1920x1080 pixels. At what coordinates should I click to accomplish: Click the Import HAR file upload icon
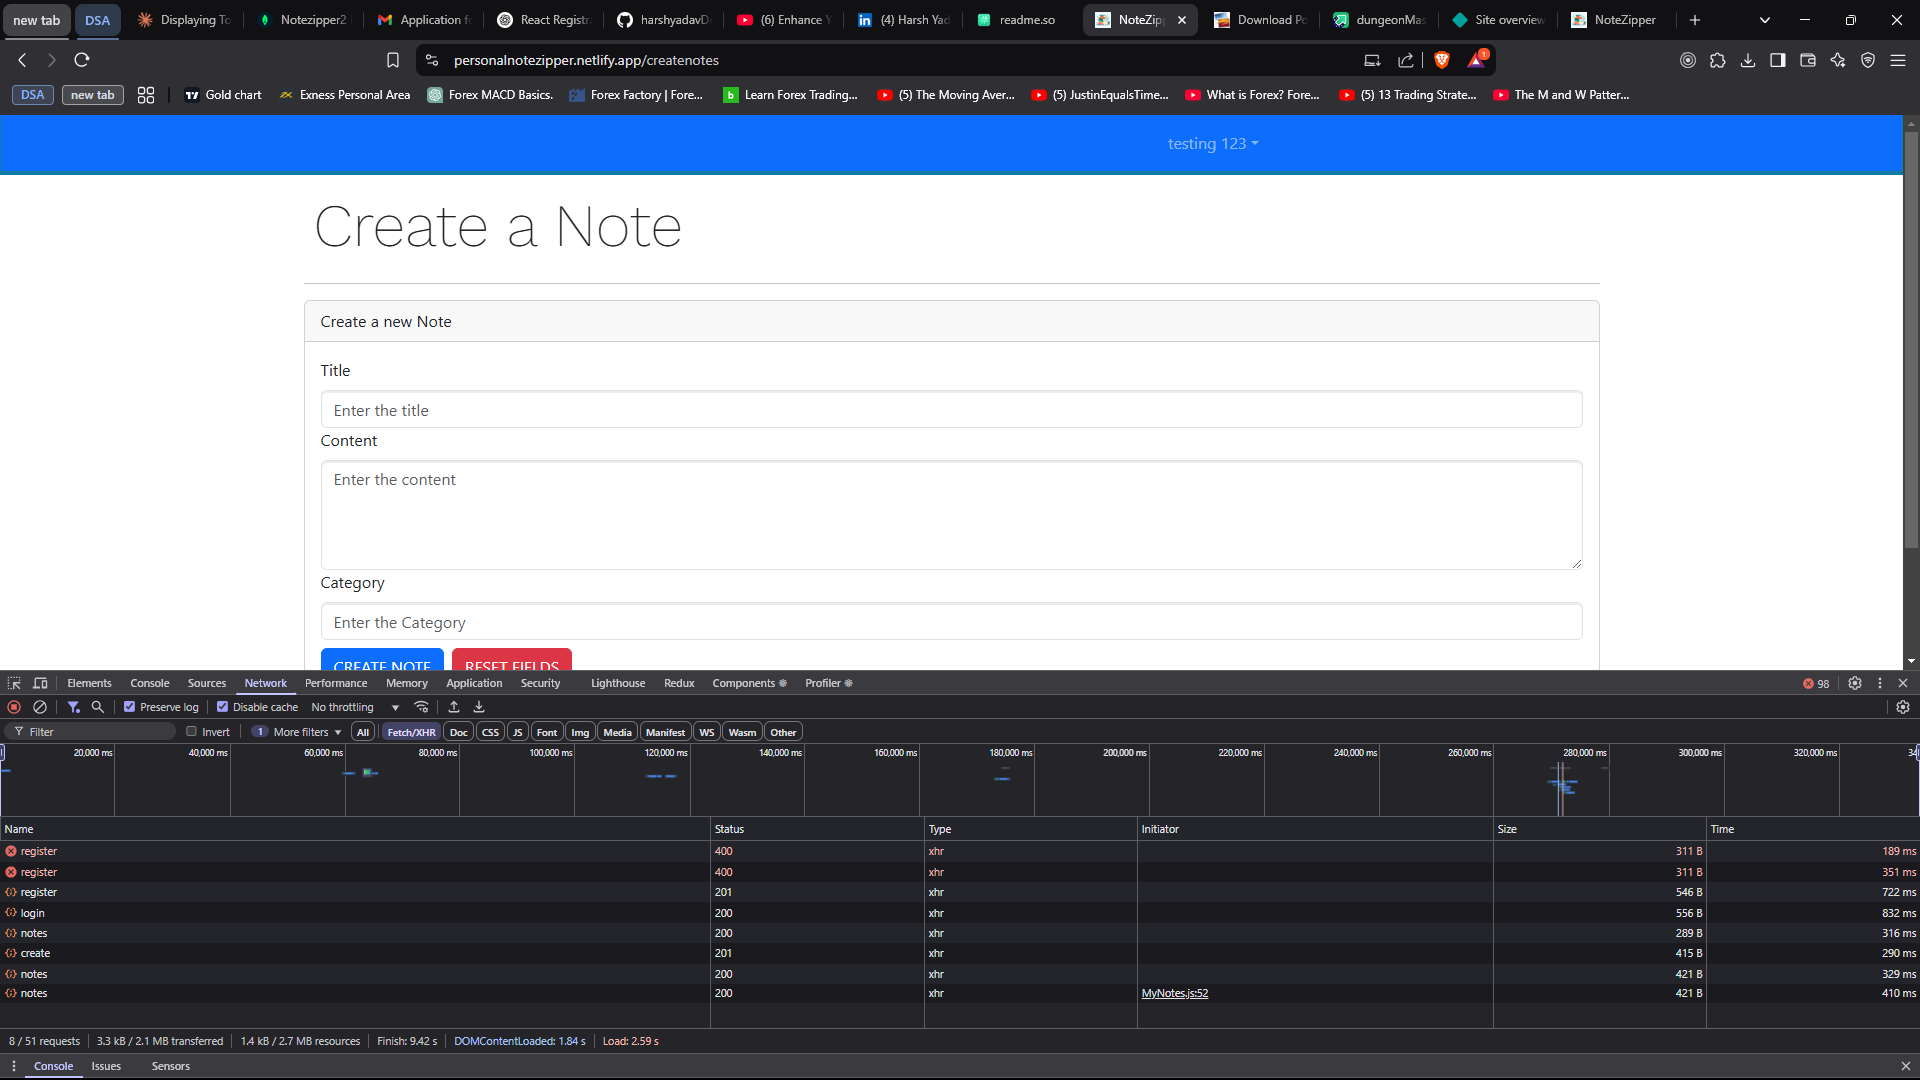point(454,707)
